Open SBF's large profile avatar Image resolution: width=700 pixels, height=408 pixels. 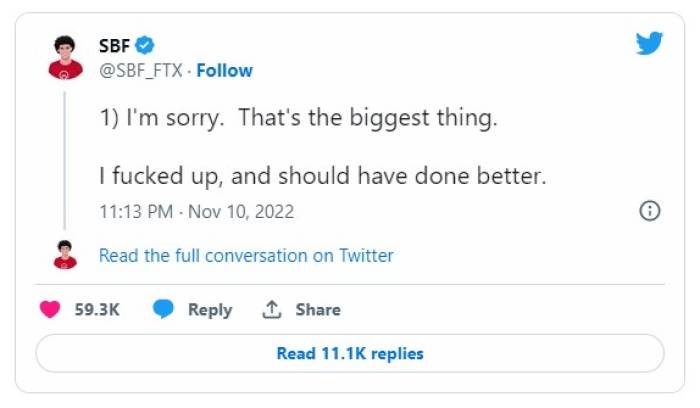pyautogui.click(x=65, y=57)
